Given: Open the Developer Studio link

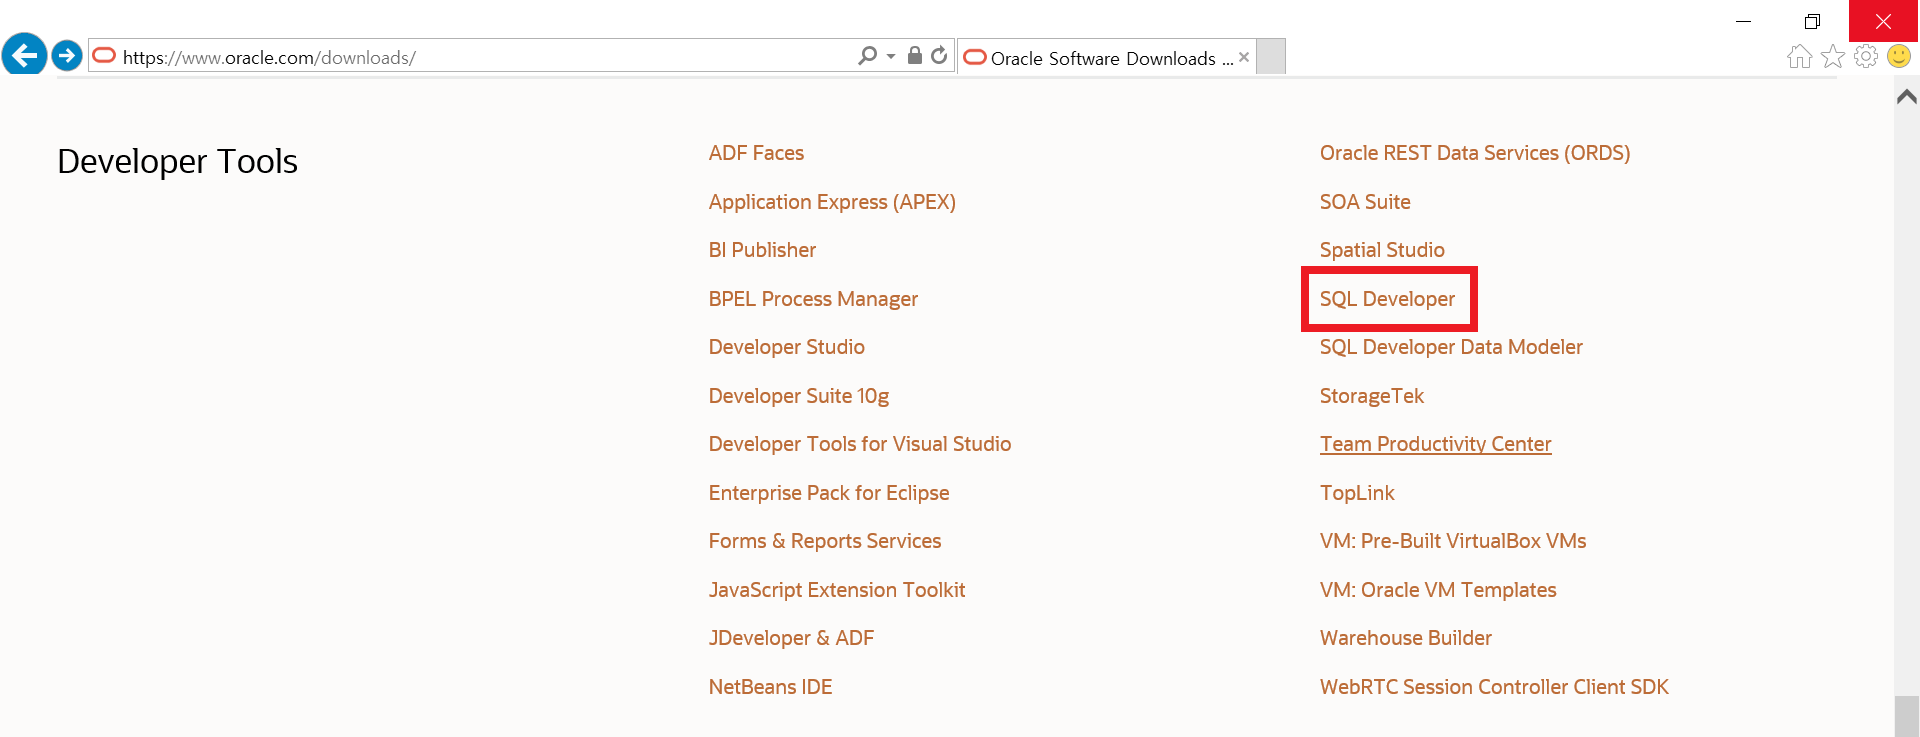Looking at the screenshot, I should point(786,347).
